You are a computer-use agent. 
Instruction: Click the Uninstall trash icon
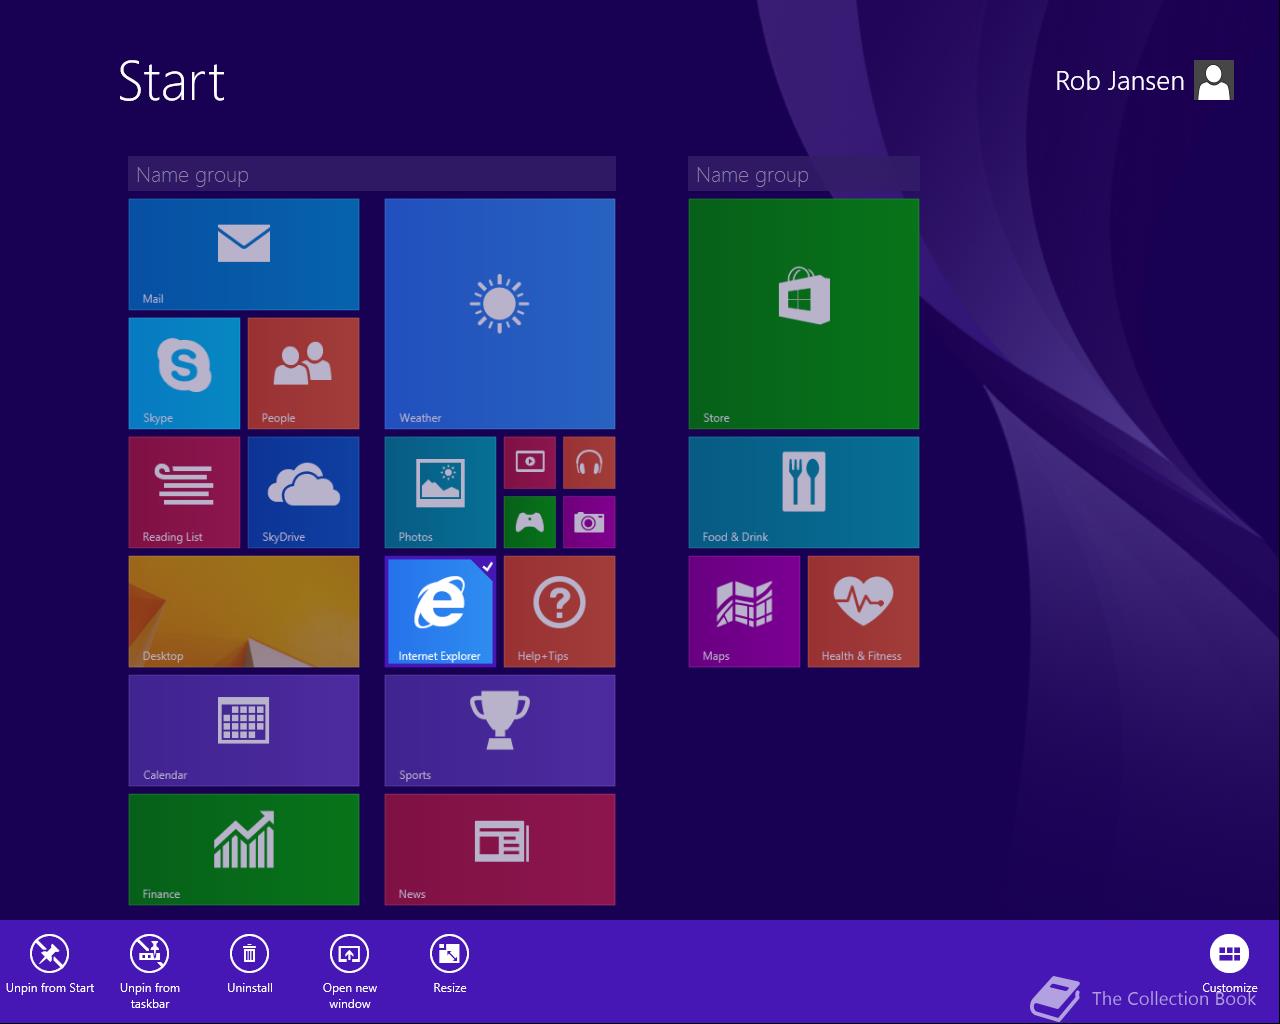click(x=250, y=954)
